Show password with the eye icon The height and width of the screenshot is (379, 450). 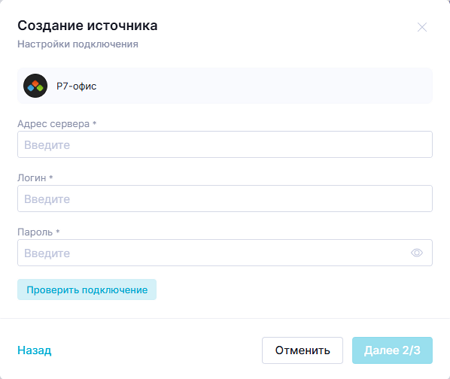pos(417,253)
